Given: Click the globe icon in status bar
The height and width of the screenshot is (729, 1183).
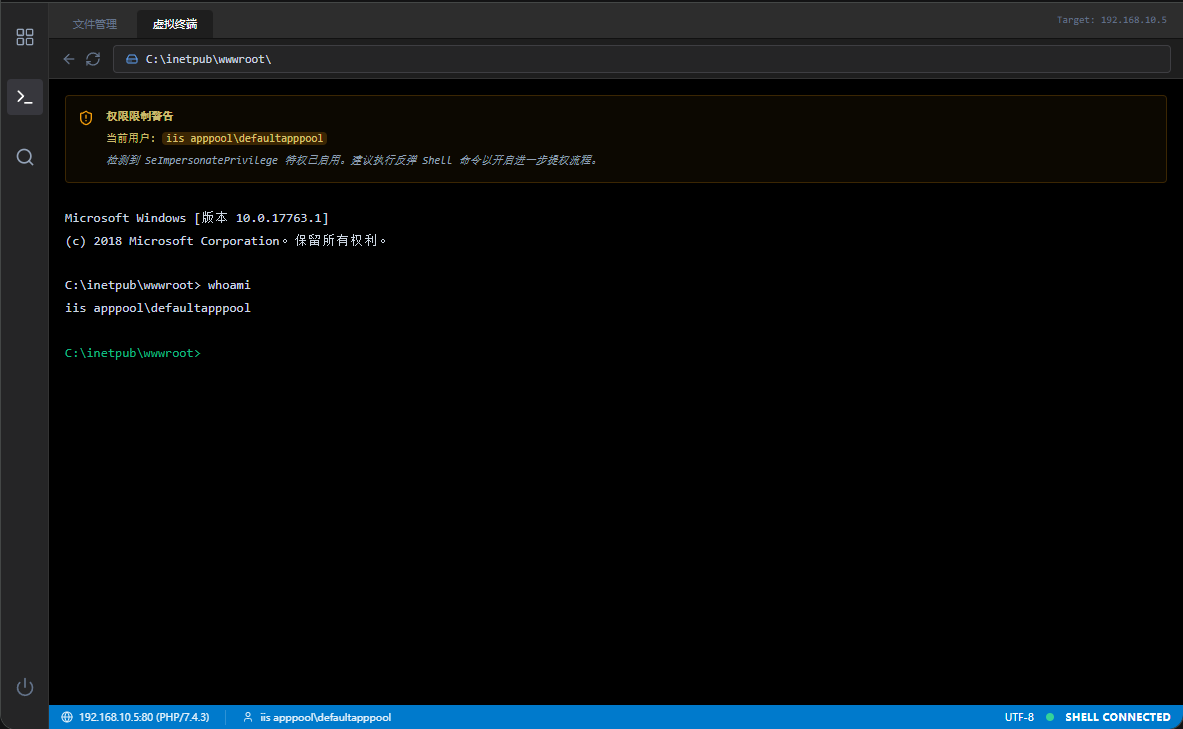Looking at the screenshot, I should (x=67, y=717).
